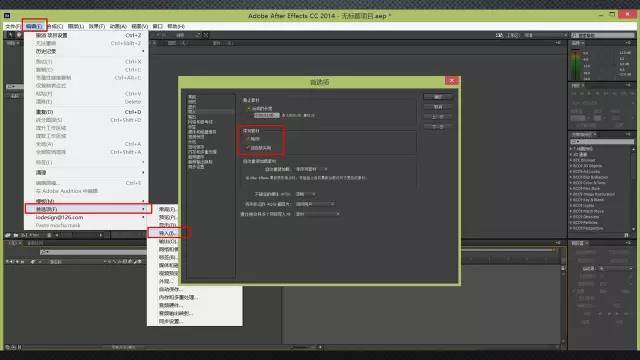Open the Auto Reload Footage dropdown
This screenshot has width=640, height=360.
[311, 169]
